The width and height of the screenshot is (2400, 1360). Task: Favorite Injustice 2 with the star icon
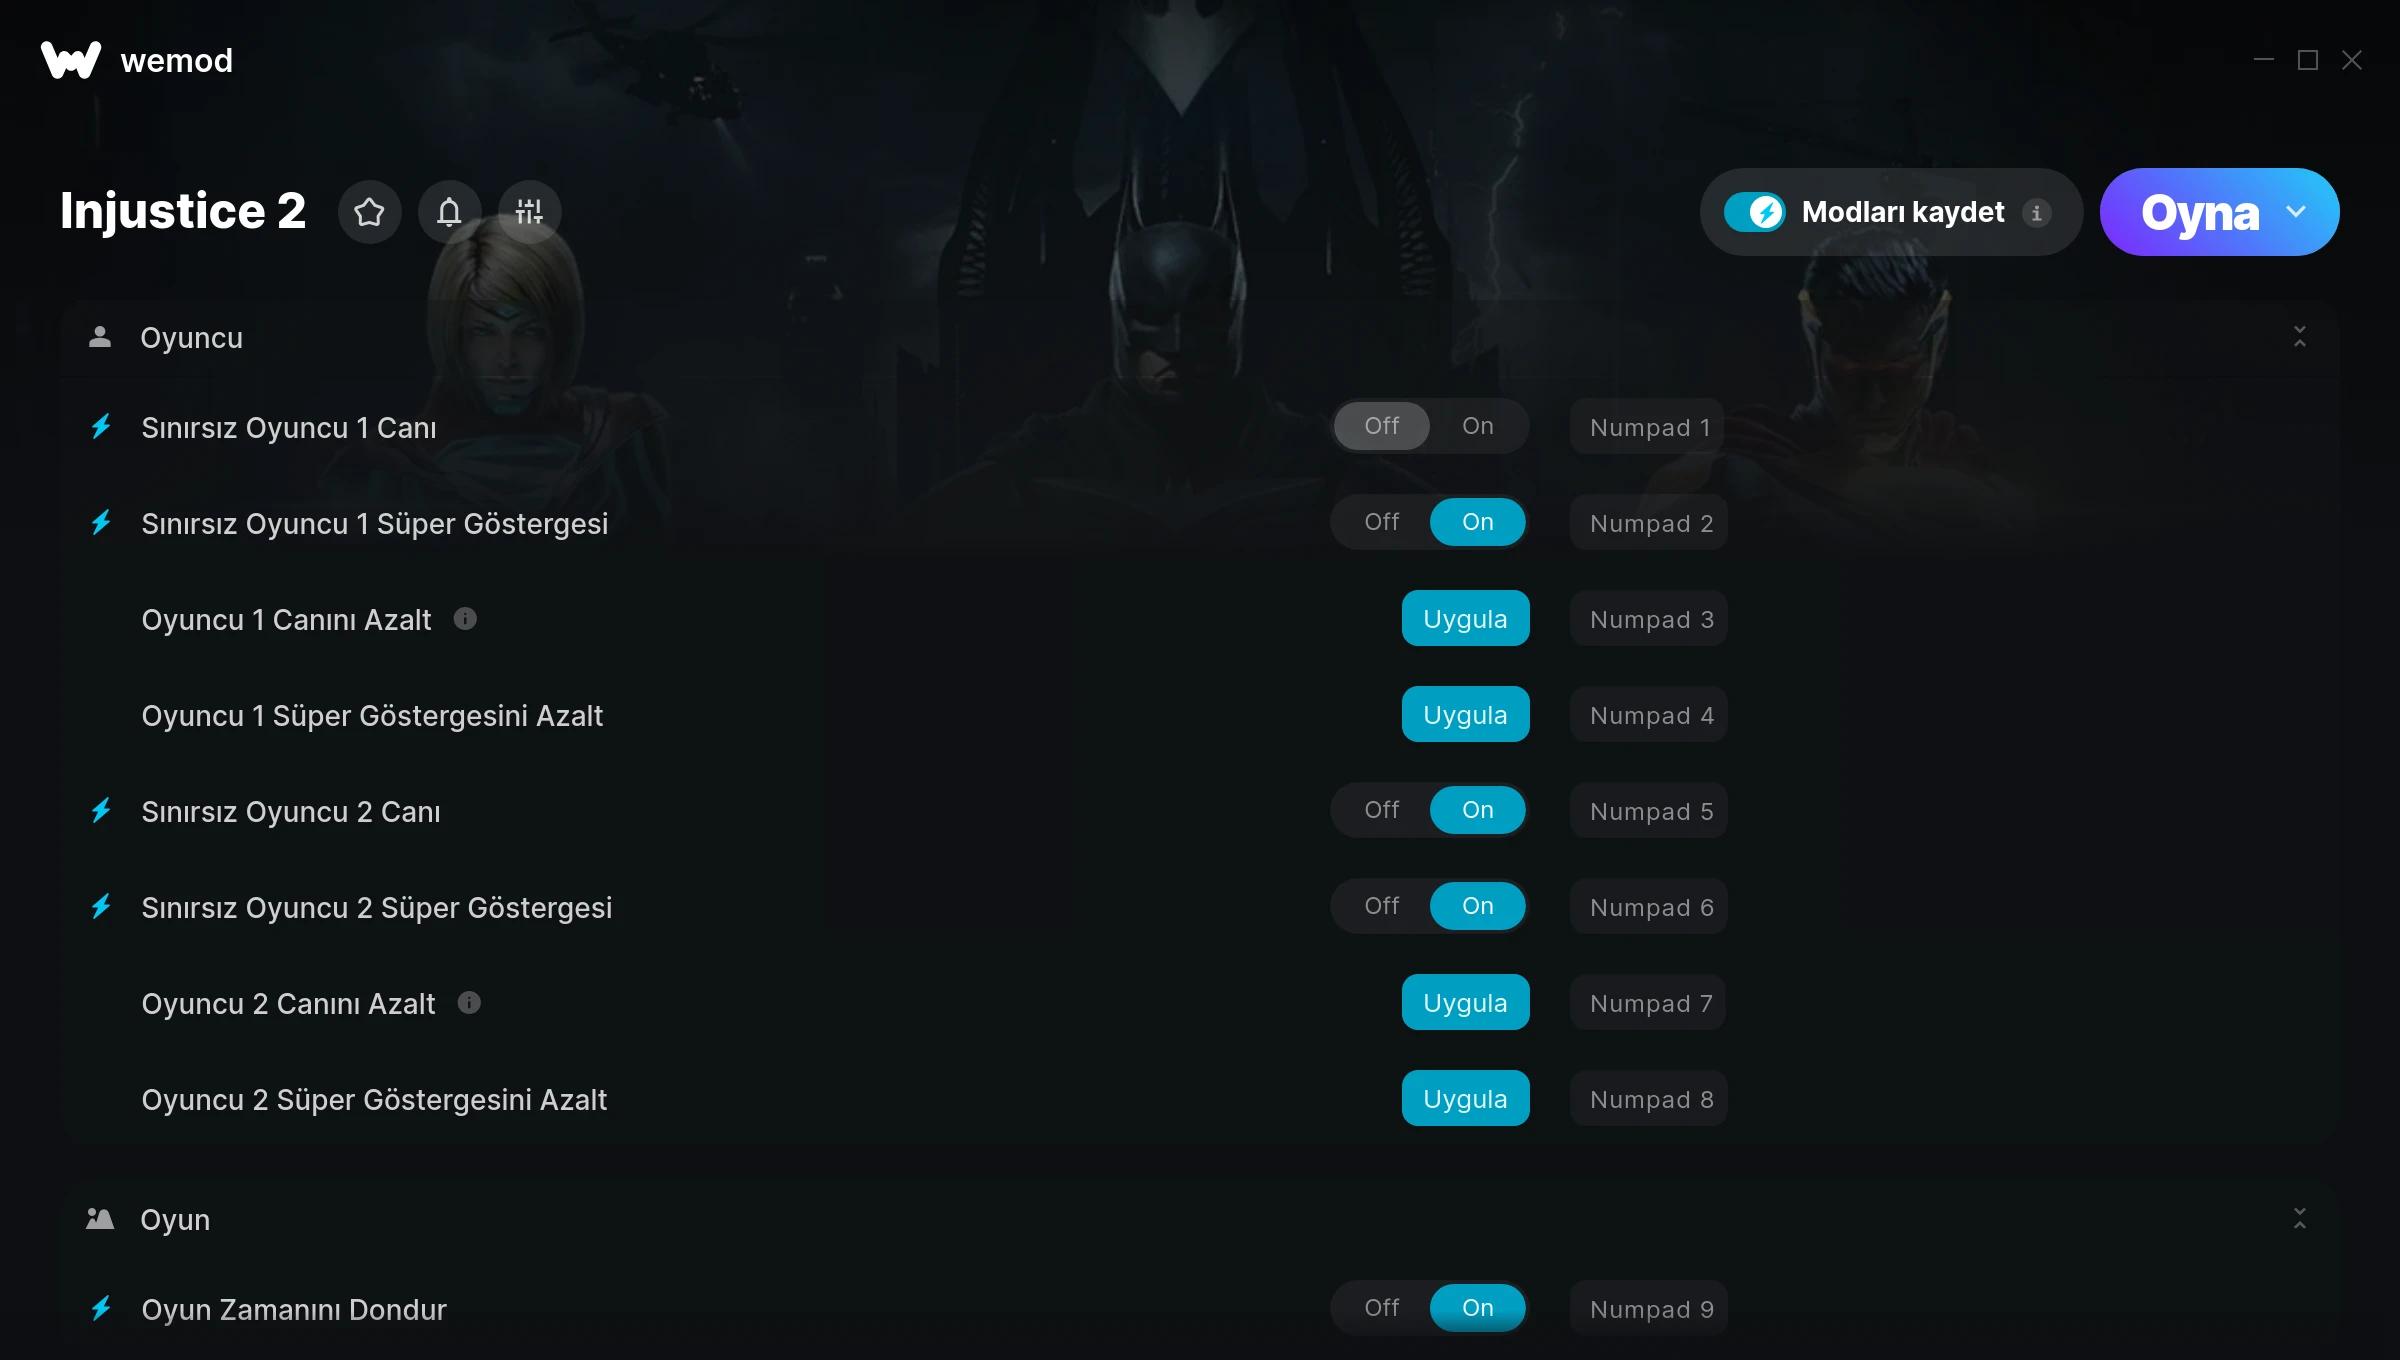(369, 212)
